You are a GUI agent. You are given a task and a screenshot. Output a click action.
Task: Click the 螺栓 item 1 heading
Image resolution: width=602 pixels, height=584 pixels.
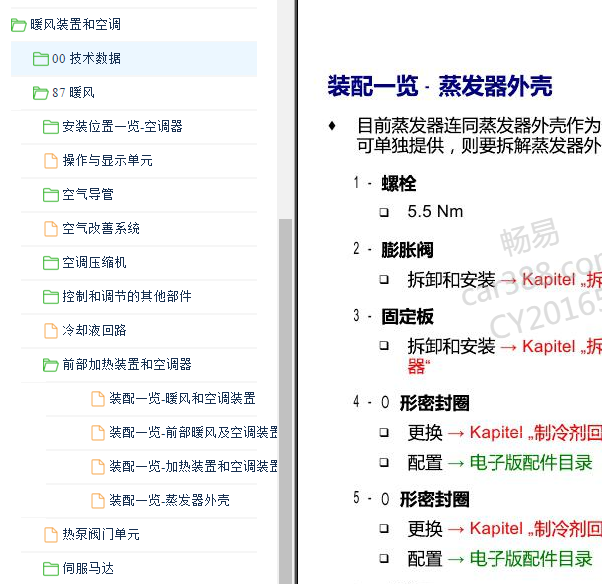399,184
